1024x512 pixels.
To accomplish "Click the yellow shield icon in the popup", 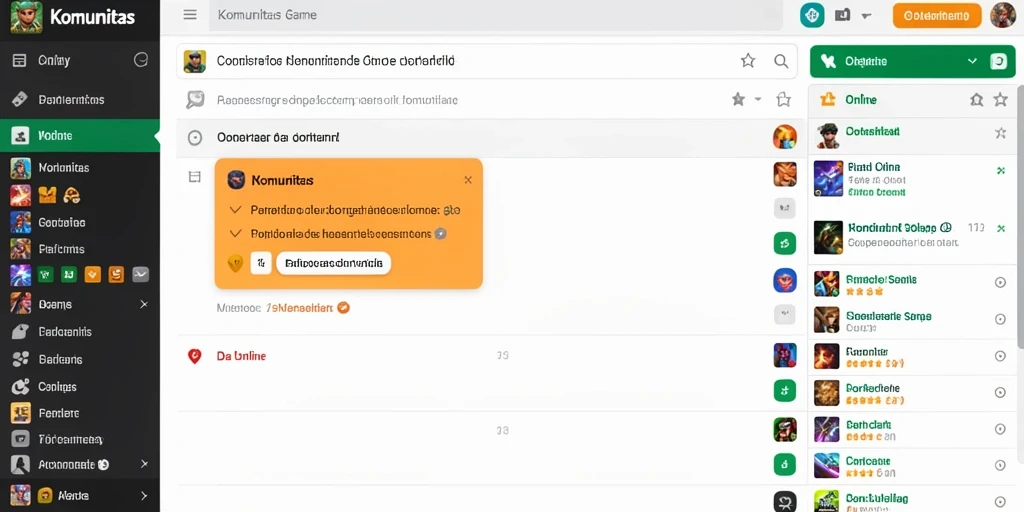I will pos(235,263).
